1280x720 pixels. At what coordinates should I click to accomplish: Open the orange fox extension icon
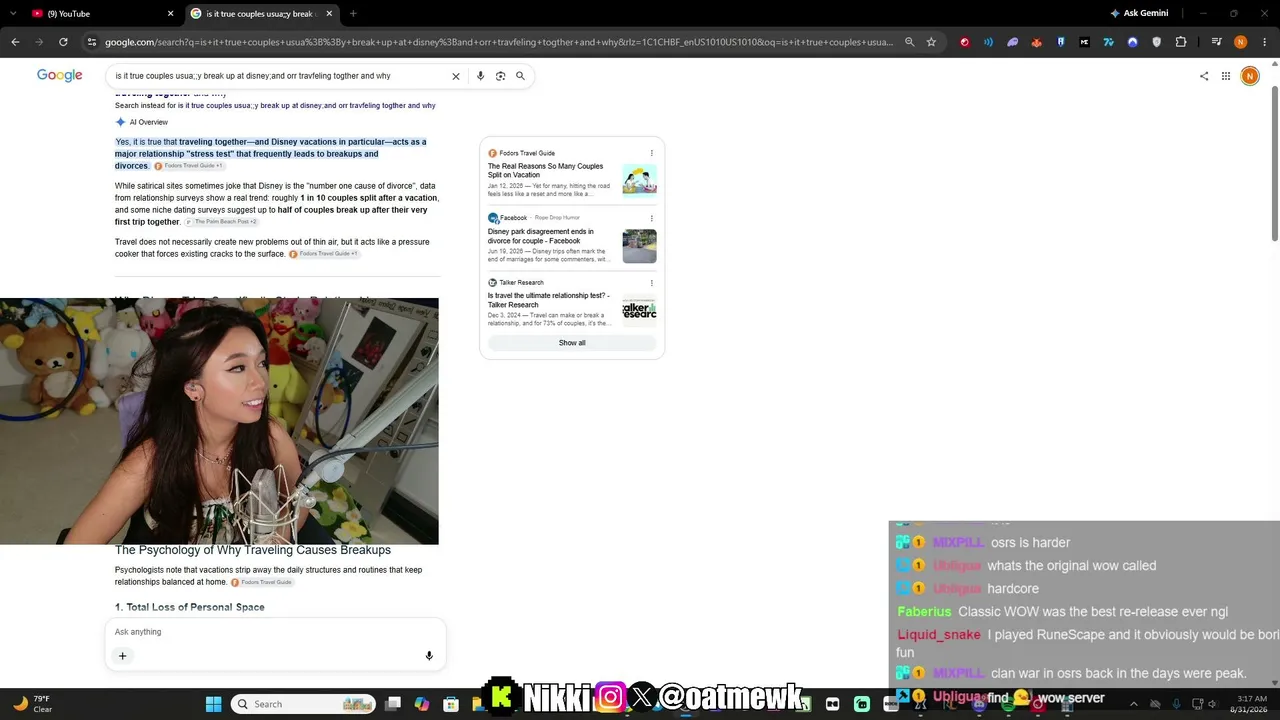click(1036, 42)
